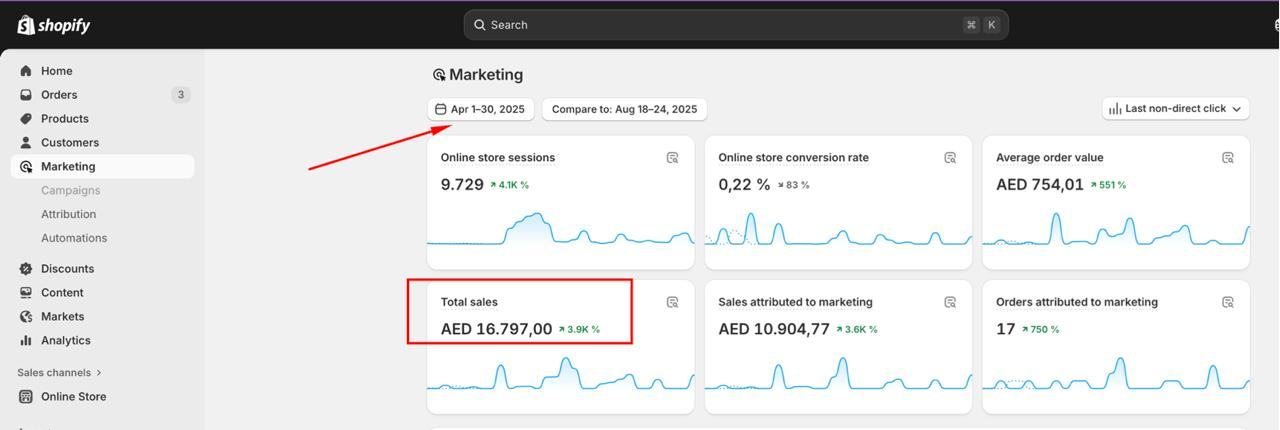Click the AED 10.904,77 value
Screen dimensions: 1280x430
coord(774,329)
